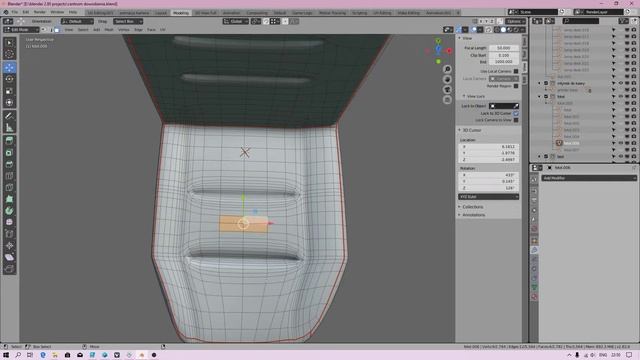Switch perspective/orthographic grid gizmo
This screenshot has height=360, width=640.
[x=447, y=100]
